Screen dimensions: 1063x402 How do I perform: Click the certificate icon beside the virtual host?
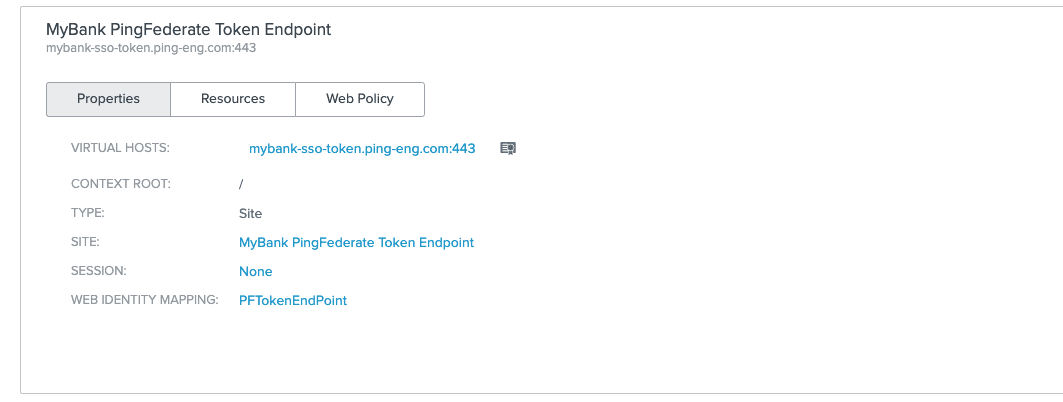tap(508, 148)
